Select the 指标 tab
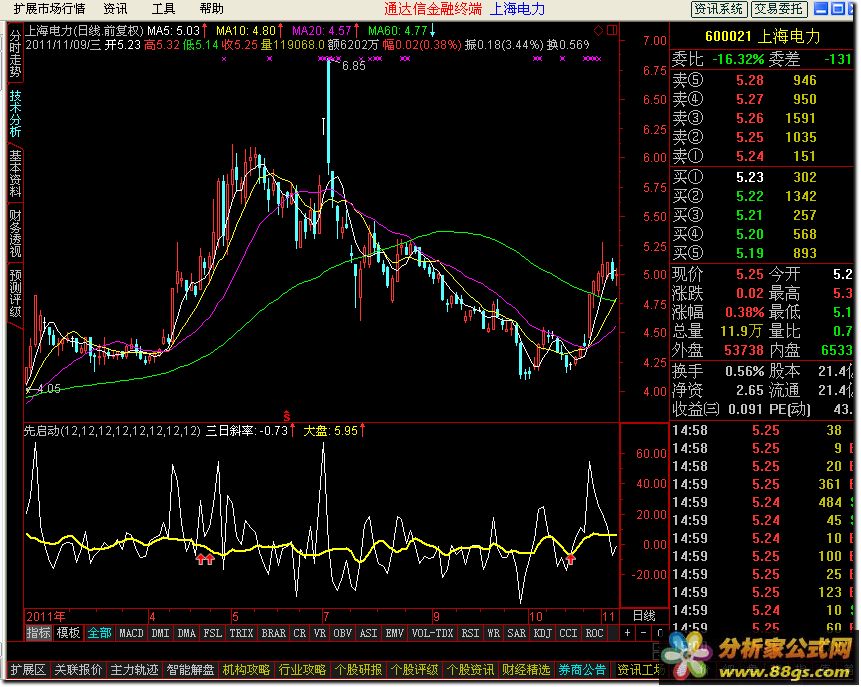 tap(38, 633)
